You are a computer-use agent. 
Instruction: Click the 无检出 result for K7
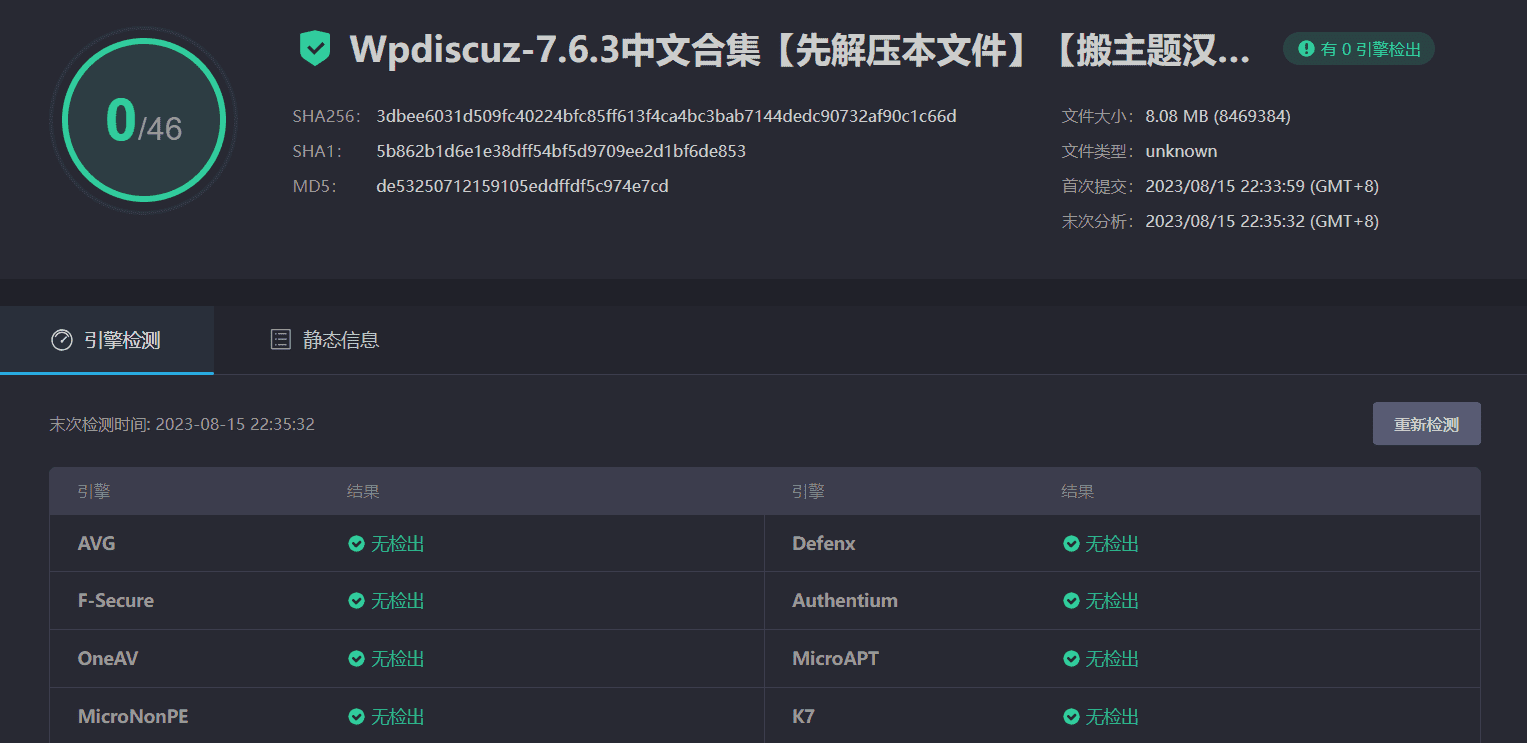(x=1113, y=717)
